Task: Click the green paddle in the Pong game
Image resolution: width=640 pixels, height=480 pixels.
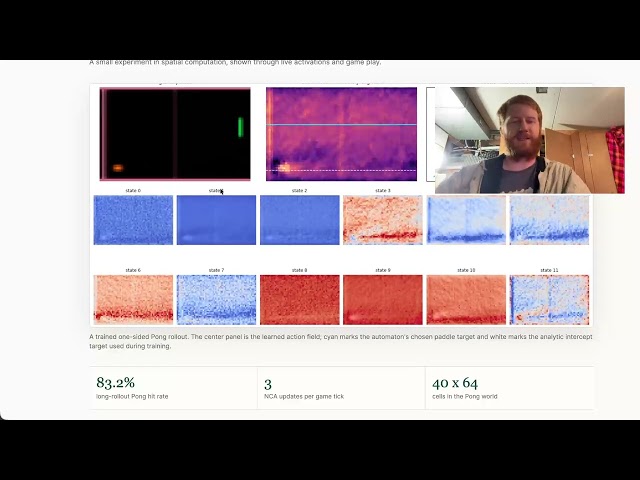Action: coord(240,127)
